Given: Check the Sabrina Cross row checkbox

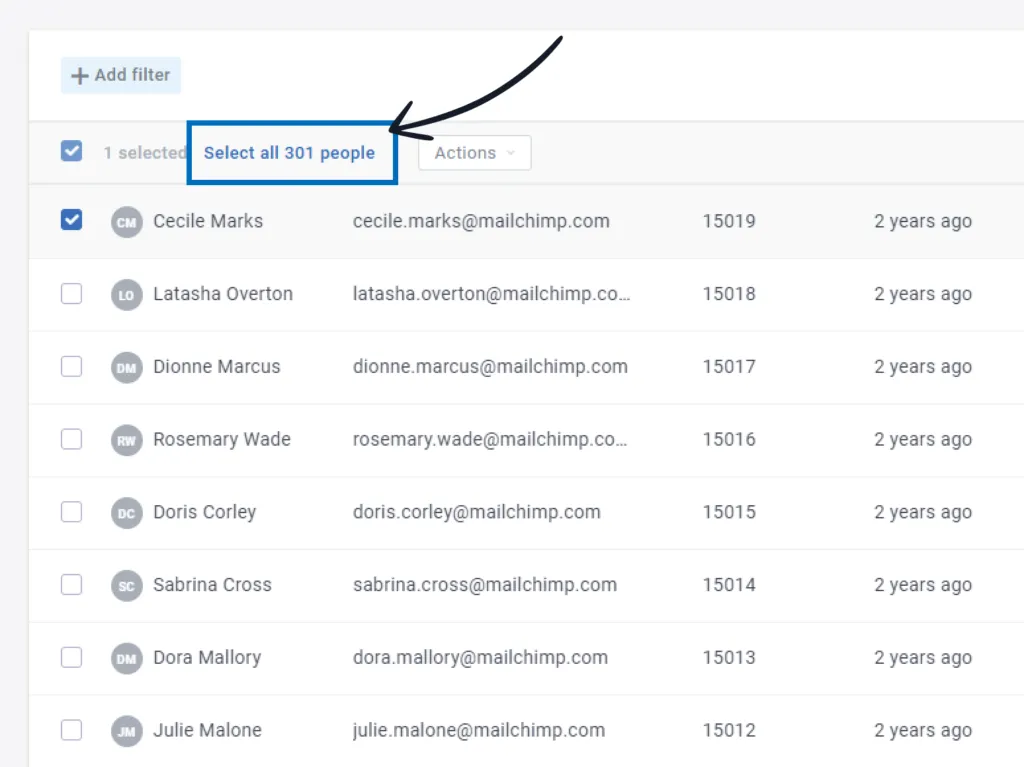Looking at the screenshot, I should point(72,584).
